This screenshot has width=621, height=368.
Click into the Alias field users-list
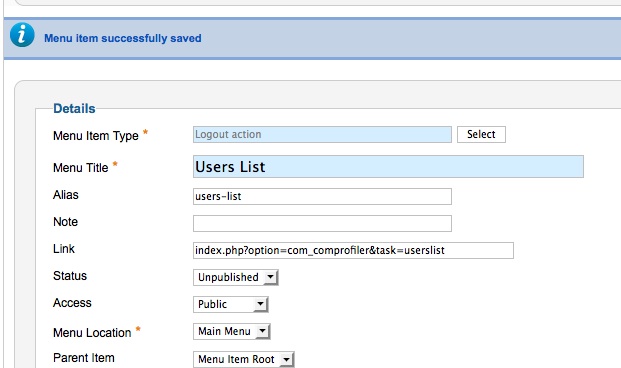tap(322, 196)
